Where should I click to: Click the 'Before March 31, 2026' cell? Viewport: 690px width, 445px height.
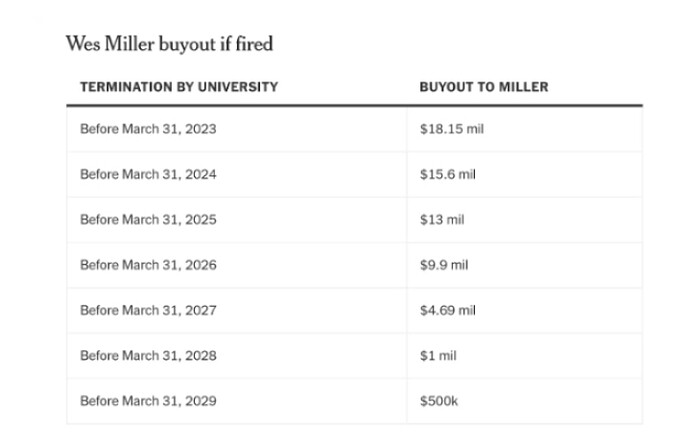click(148, 265)
